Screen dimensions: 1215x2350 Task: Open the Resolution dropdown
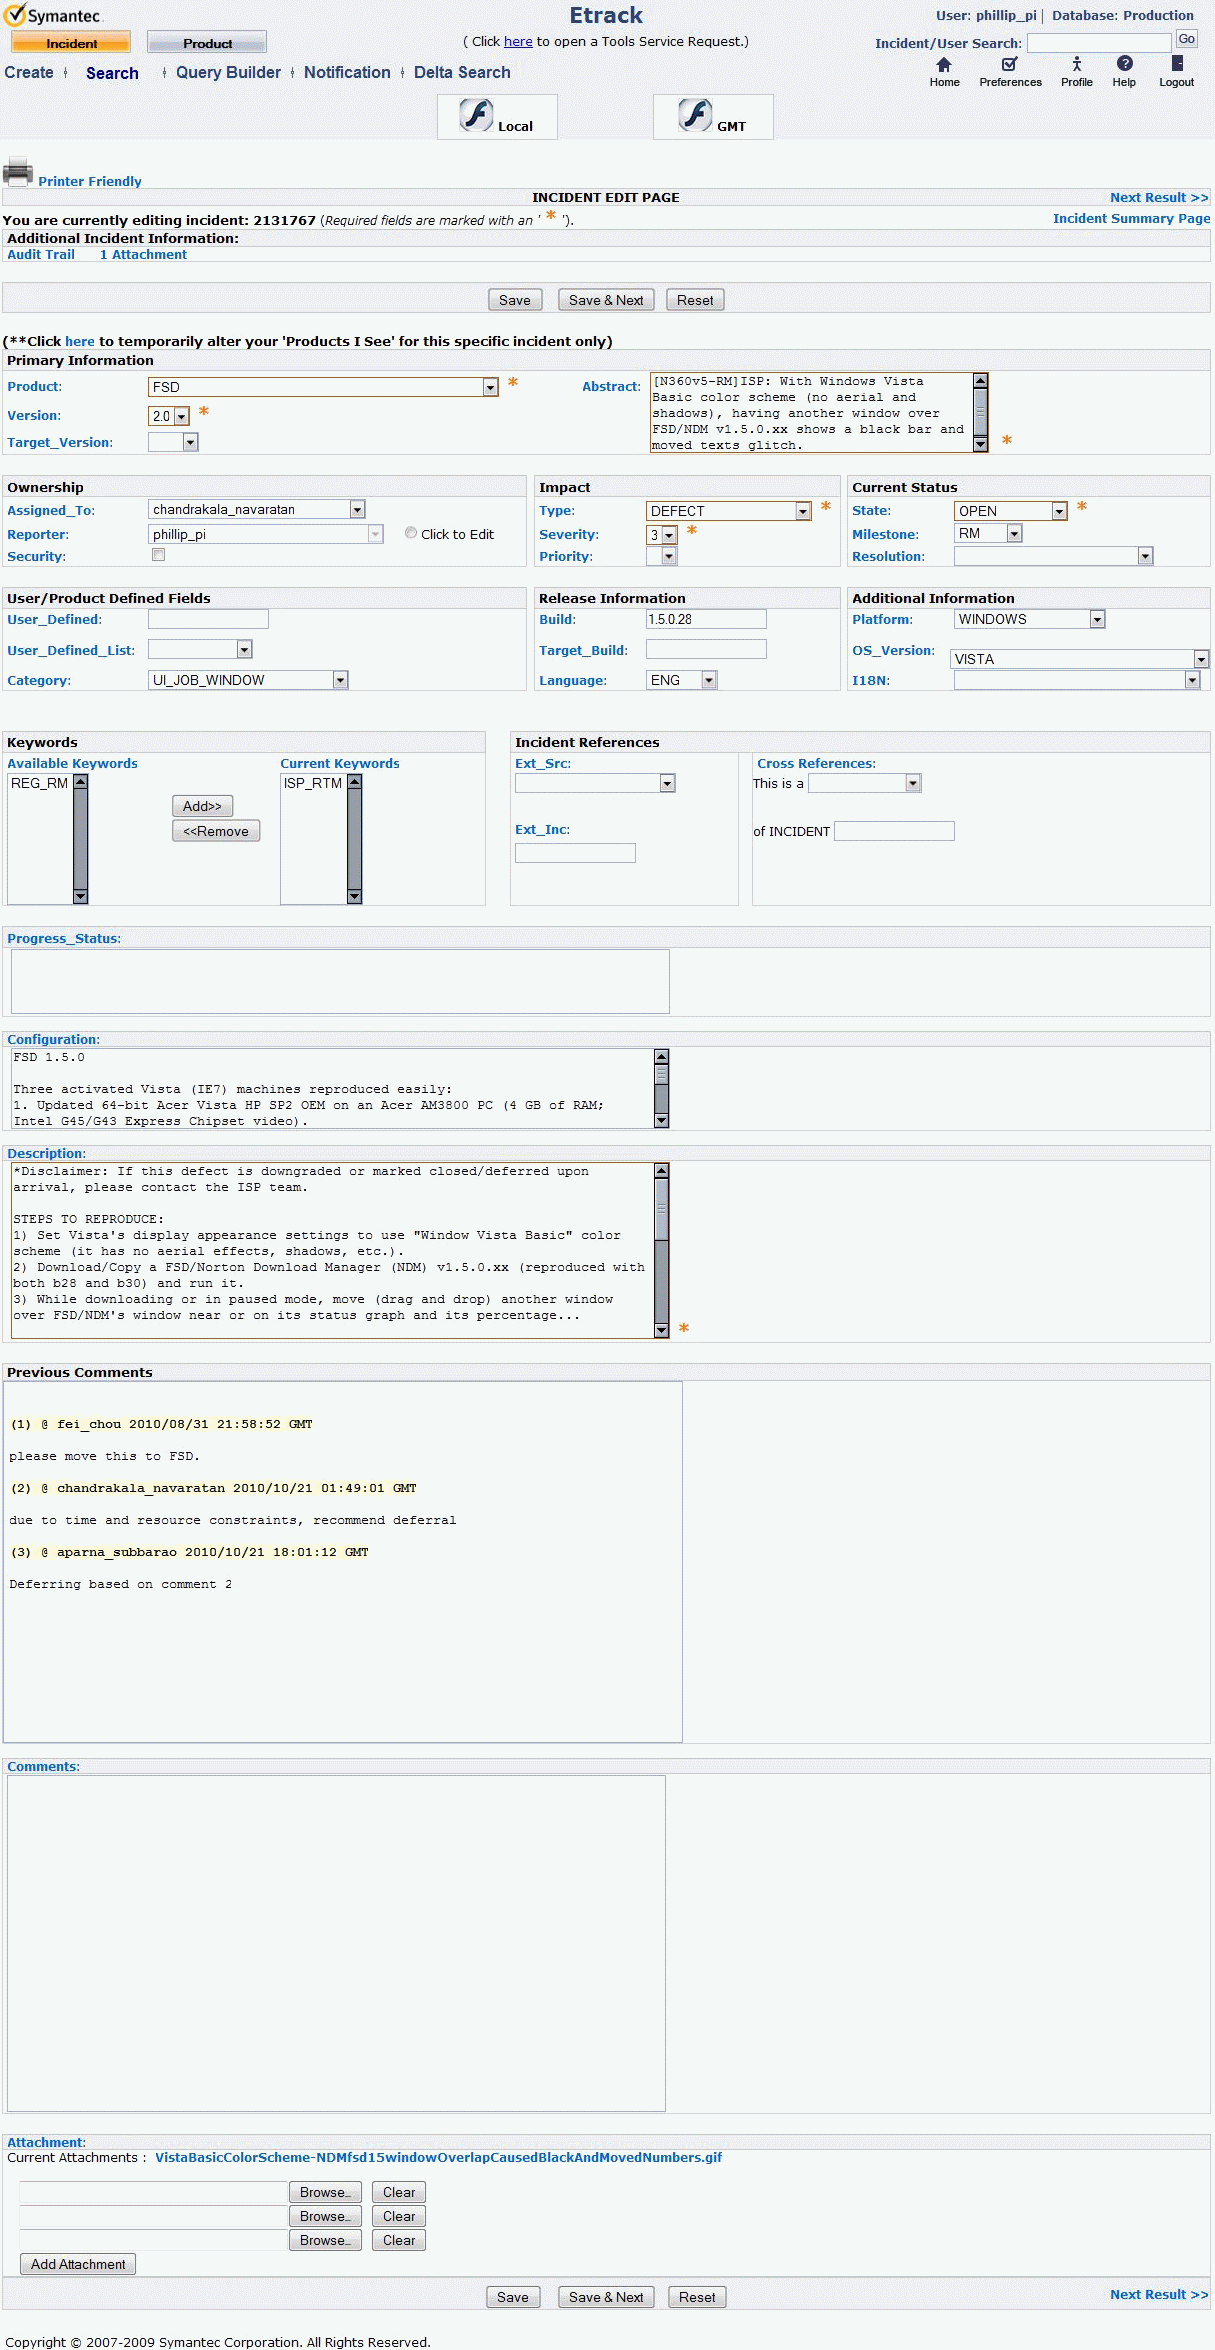pos(1054,556)
